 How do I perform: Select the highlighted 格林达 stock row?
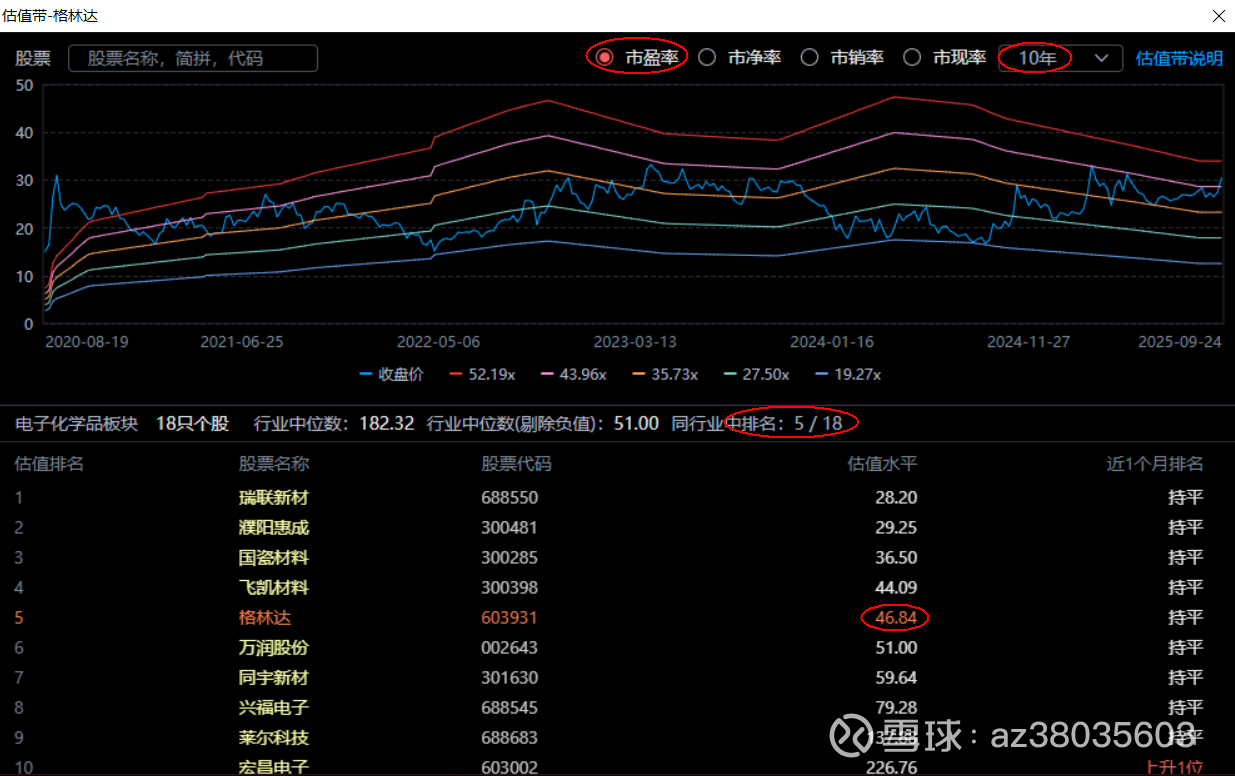coord(265,618)
